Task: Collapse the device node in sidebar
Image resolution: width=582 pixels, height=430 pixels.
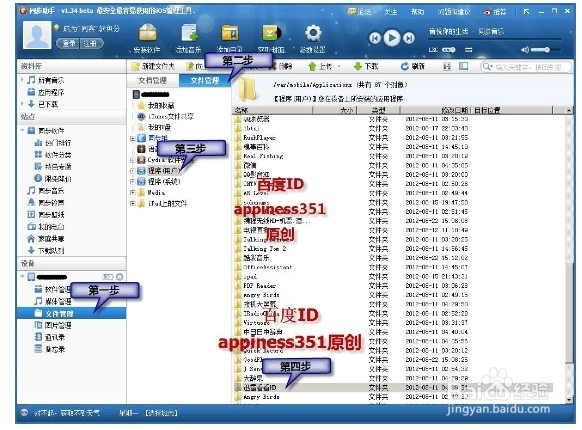Action: point(22,277)
